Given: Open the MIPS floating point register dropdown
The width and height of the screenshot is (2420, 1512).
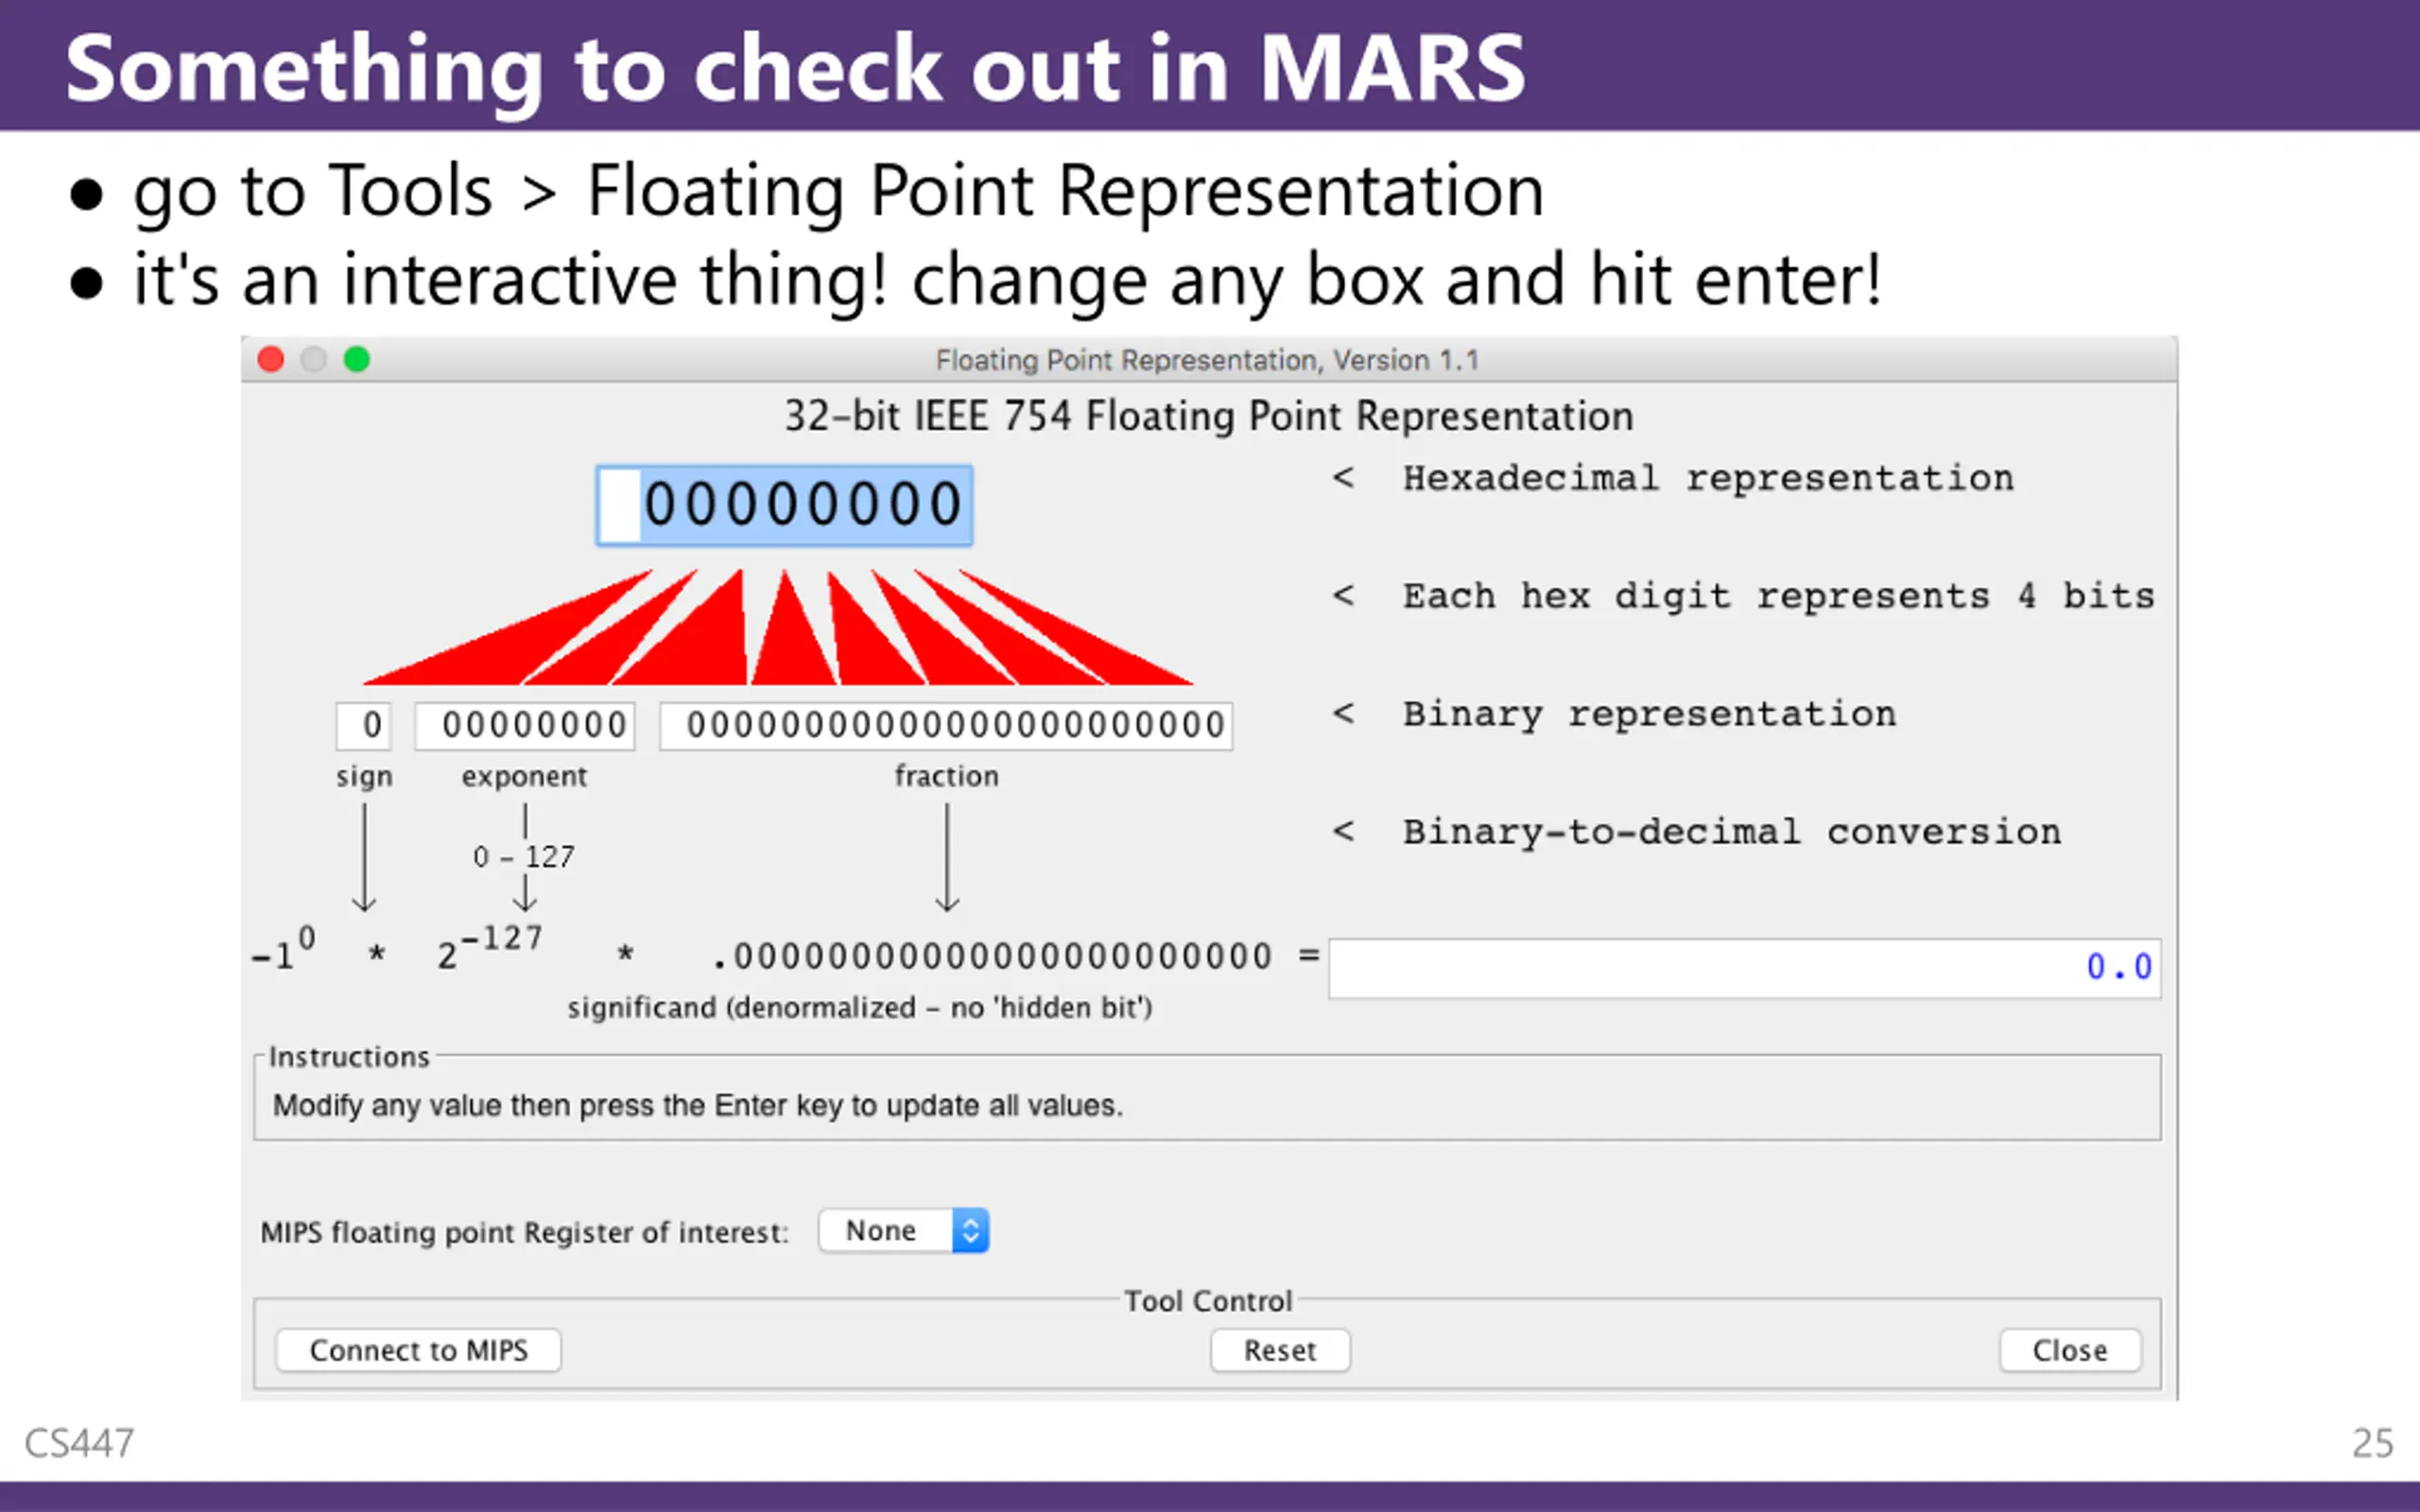Looking at the screenshot, I should (x=904, y=1230).
